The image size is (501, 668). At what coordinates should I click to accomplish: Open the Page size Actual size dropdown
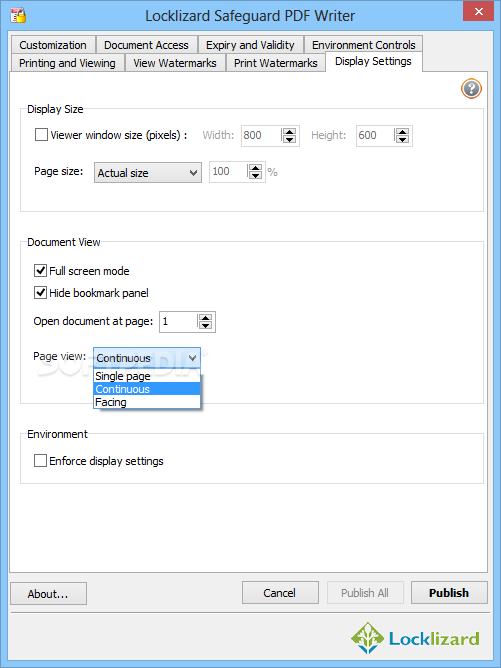(x=148, y=173)
